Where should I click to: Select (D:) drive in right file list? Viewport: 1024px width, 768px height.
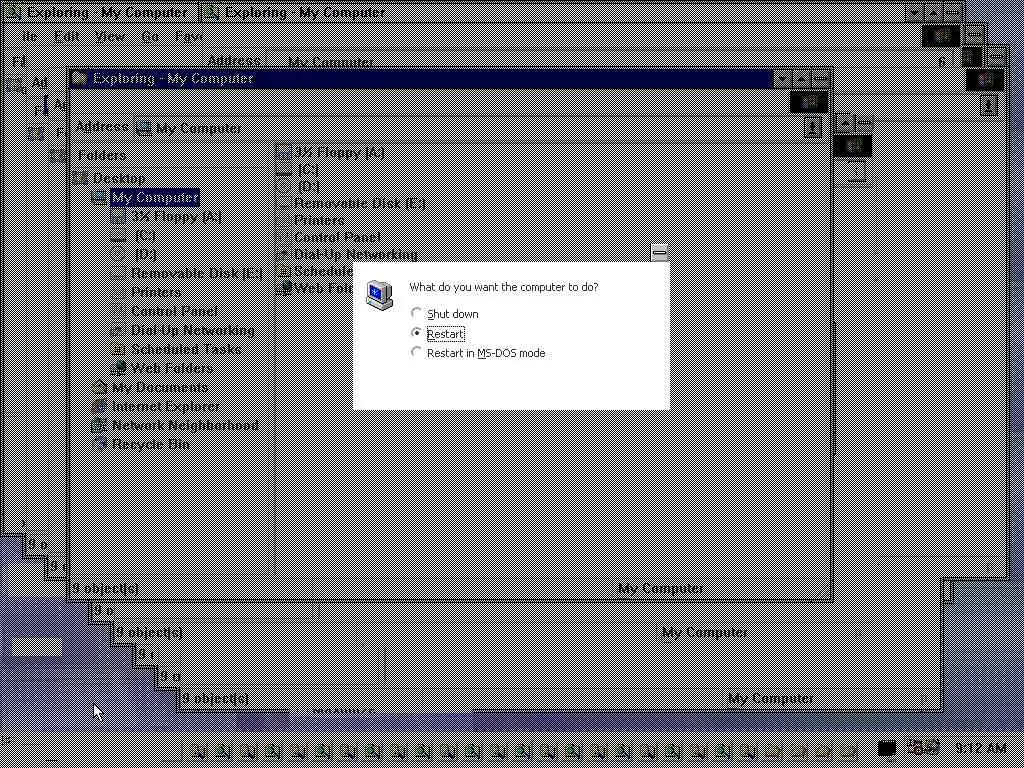click(308, 186)
